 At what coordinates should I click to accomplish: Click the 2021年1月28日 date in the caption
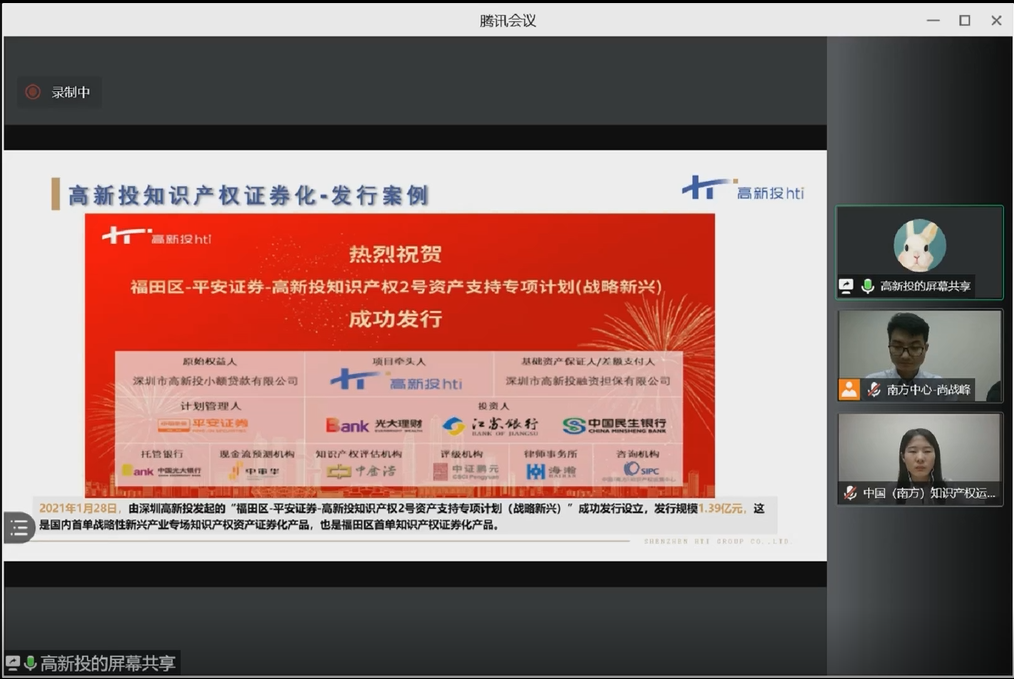79,508
